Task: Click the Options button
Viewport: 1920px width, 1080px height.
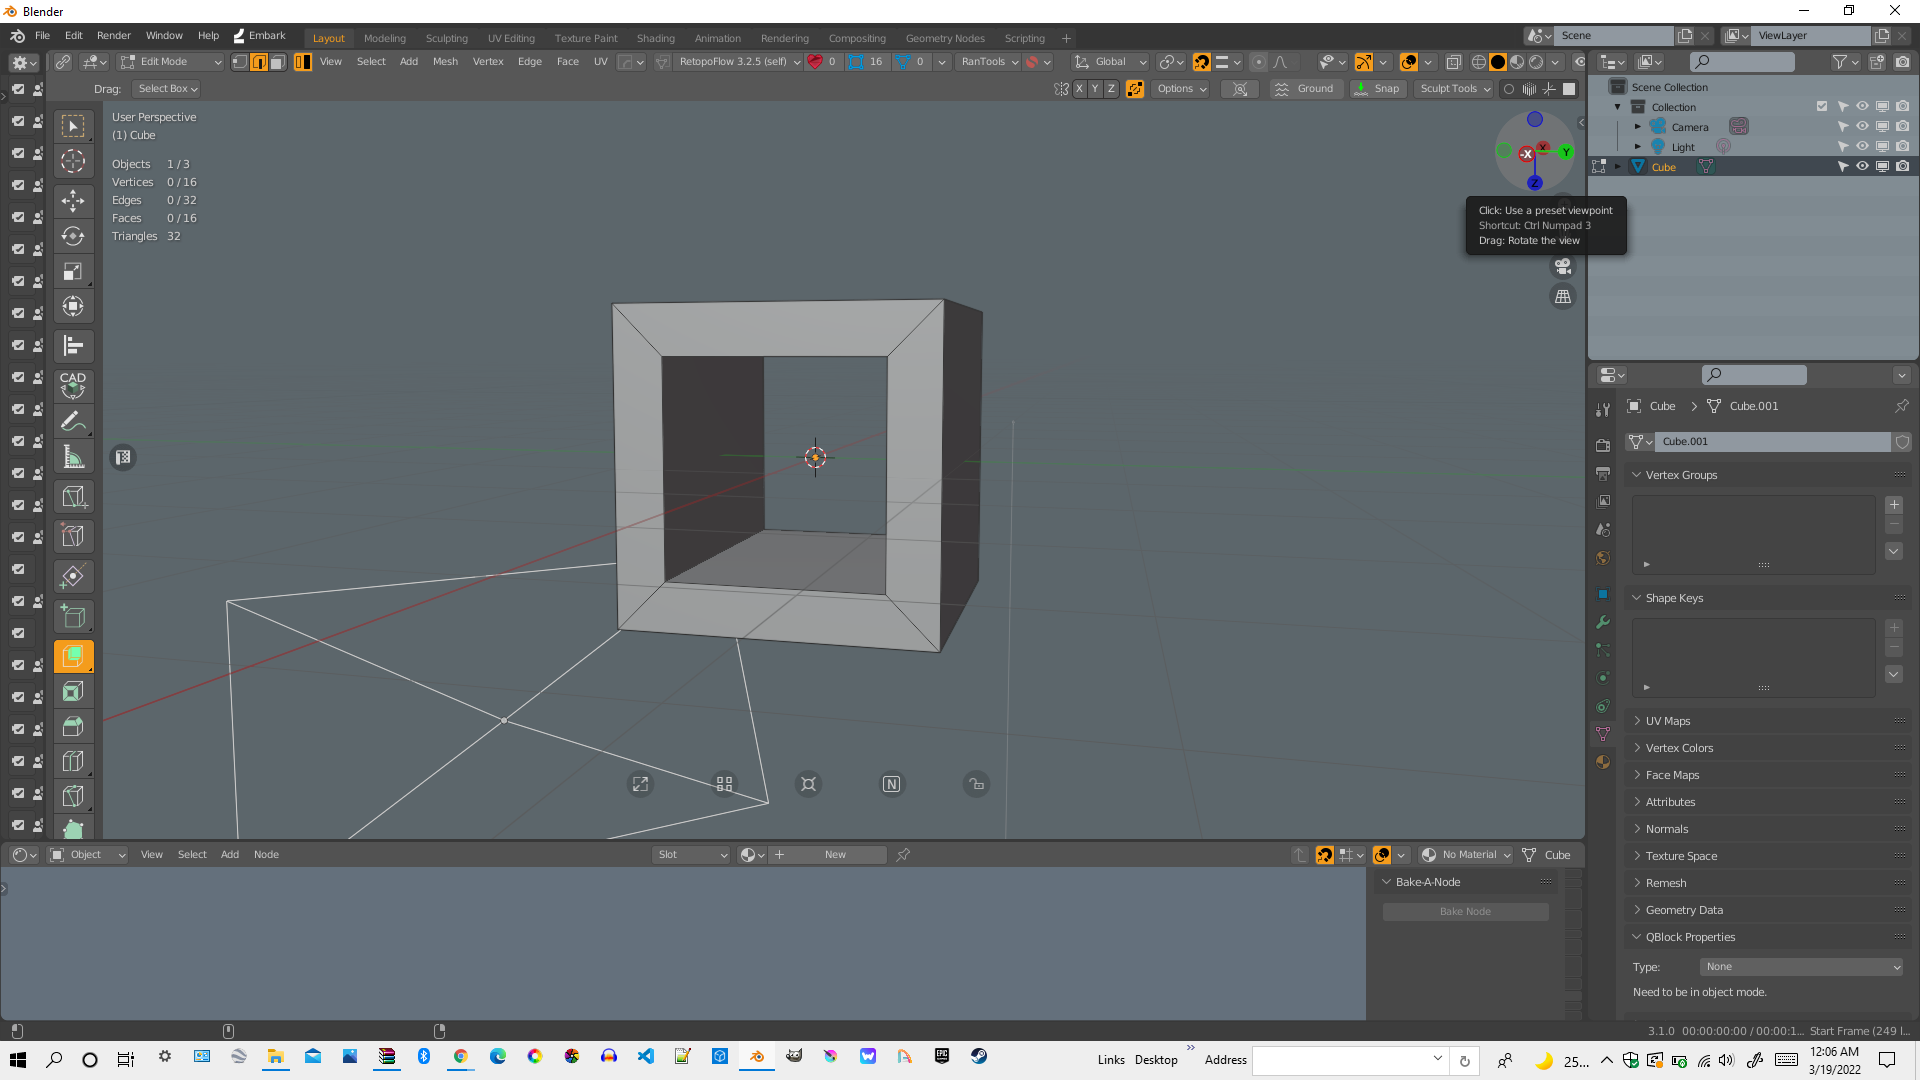Action: 1181,89
